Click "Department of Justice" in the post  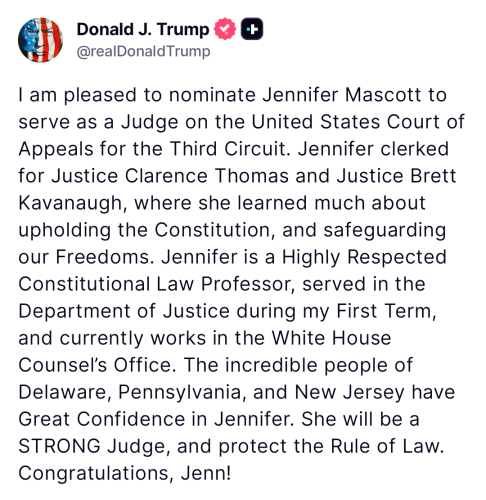[x=124, y=311]
